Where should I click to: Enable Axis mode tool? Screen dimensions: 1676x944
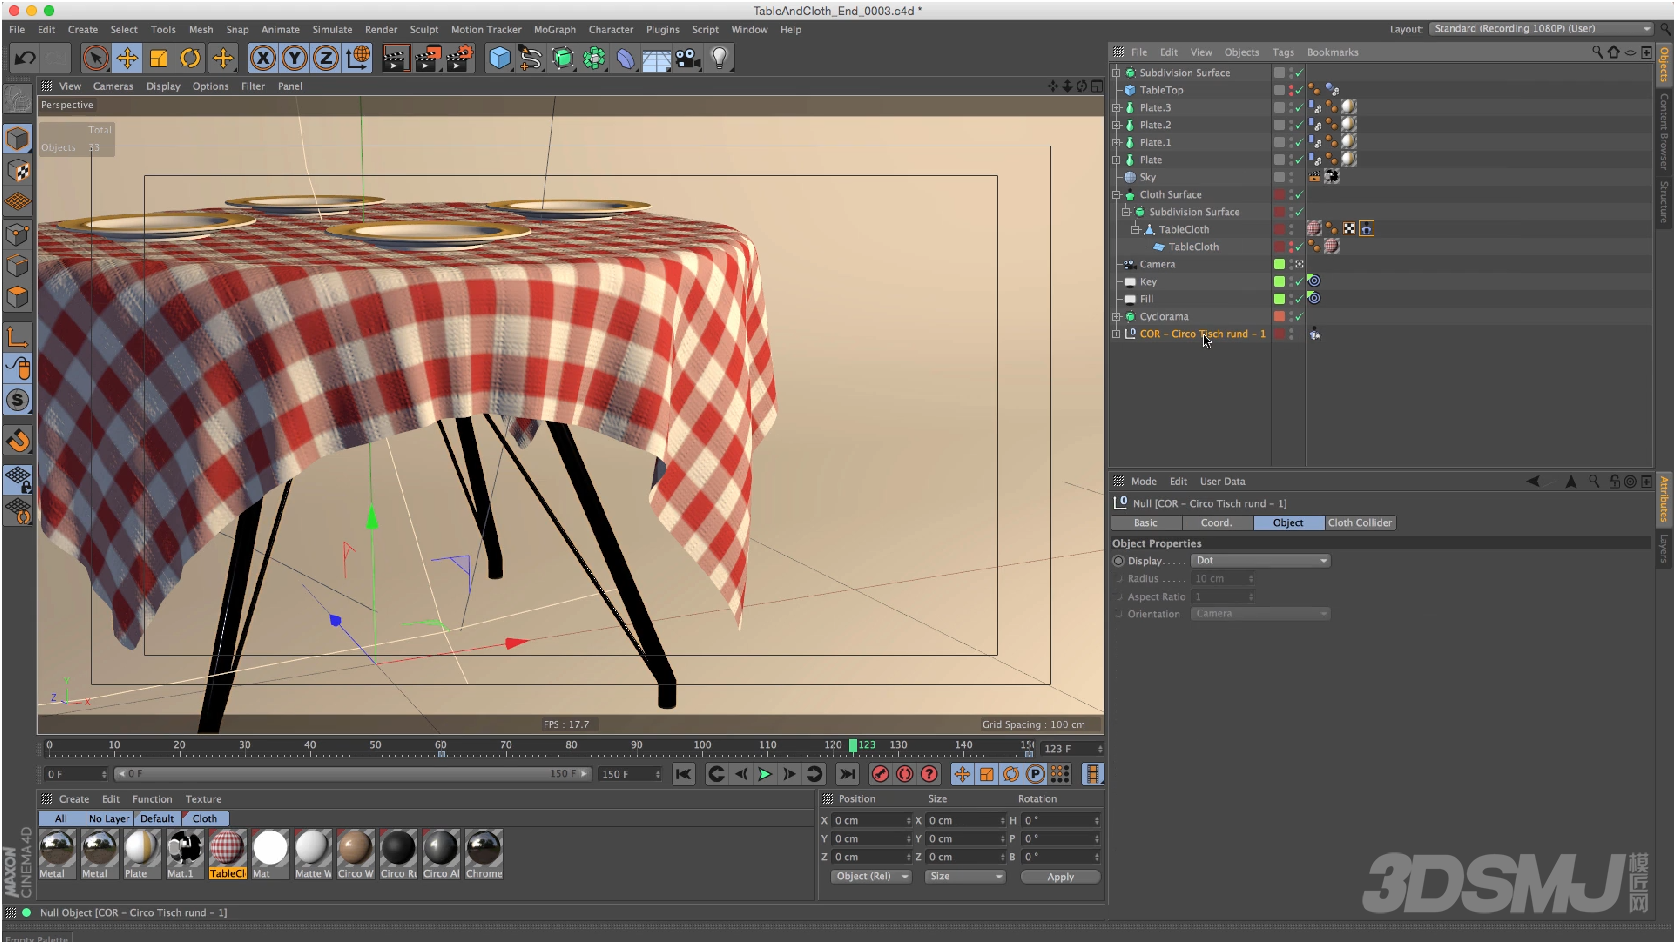[x=18, y=337]
